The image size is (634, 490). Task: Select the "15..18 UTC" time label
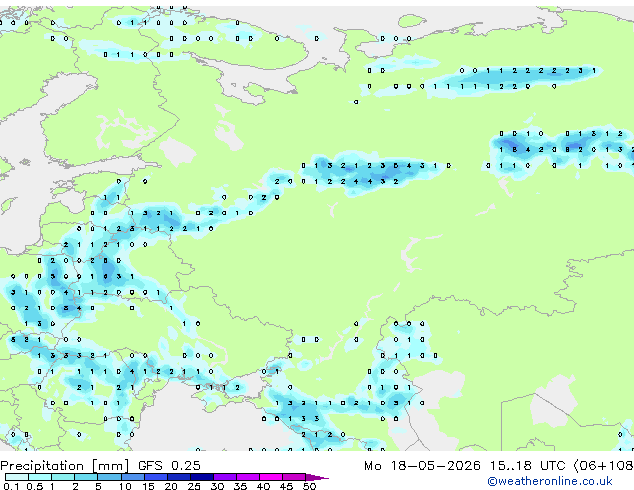527,466
